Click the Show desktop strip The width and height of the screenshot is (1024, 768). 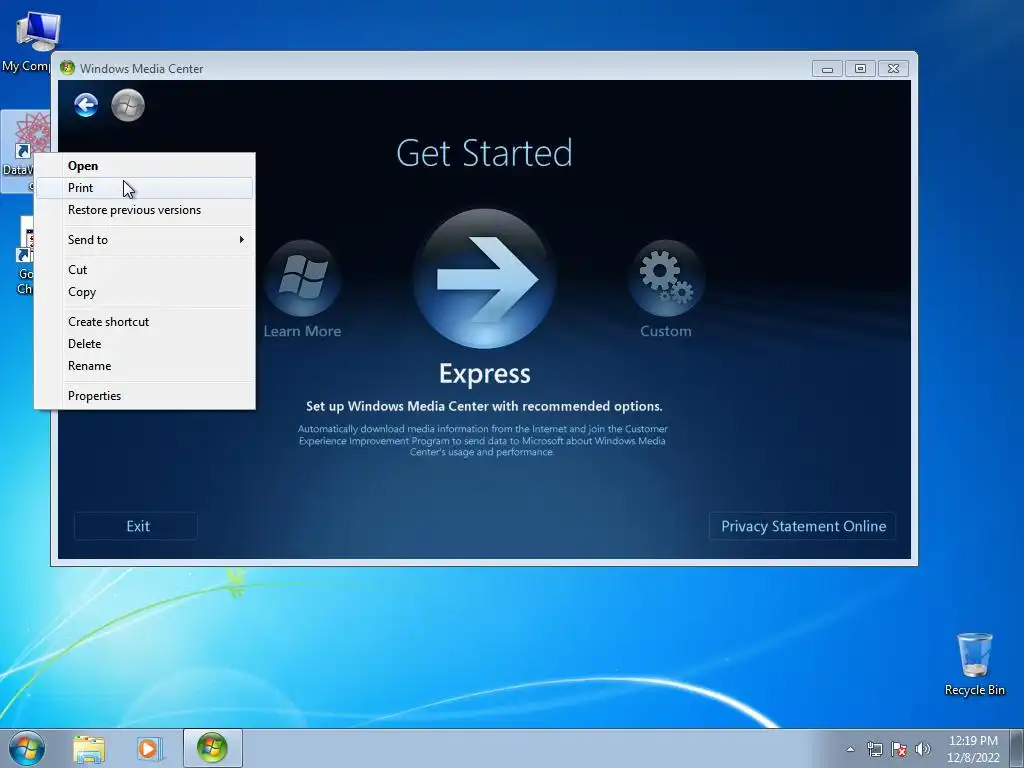[x=1017, y=748]
